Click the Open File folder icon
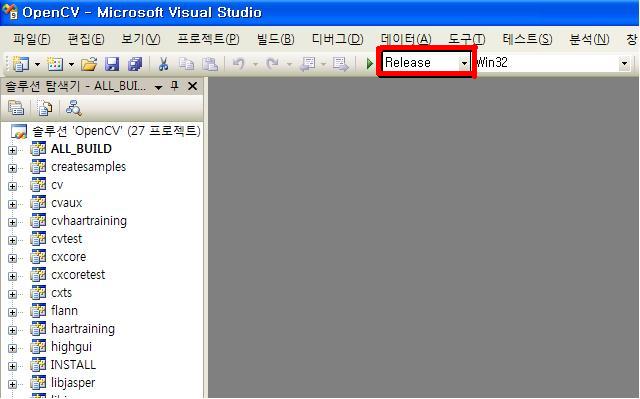 tap(89, 64)
